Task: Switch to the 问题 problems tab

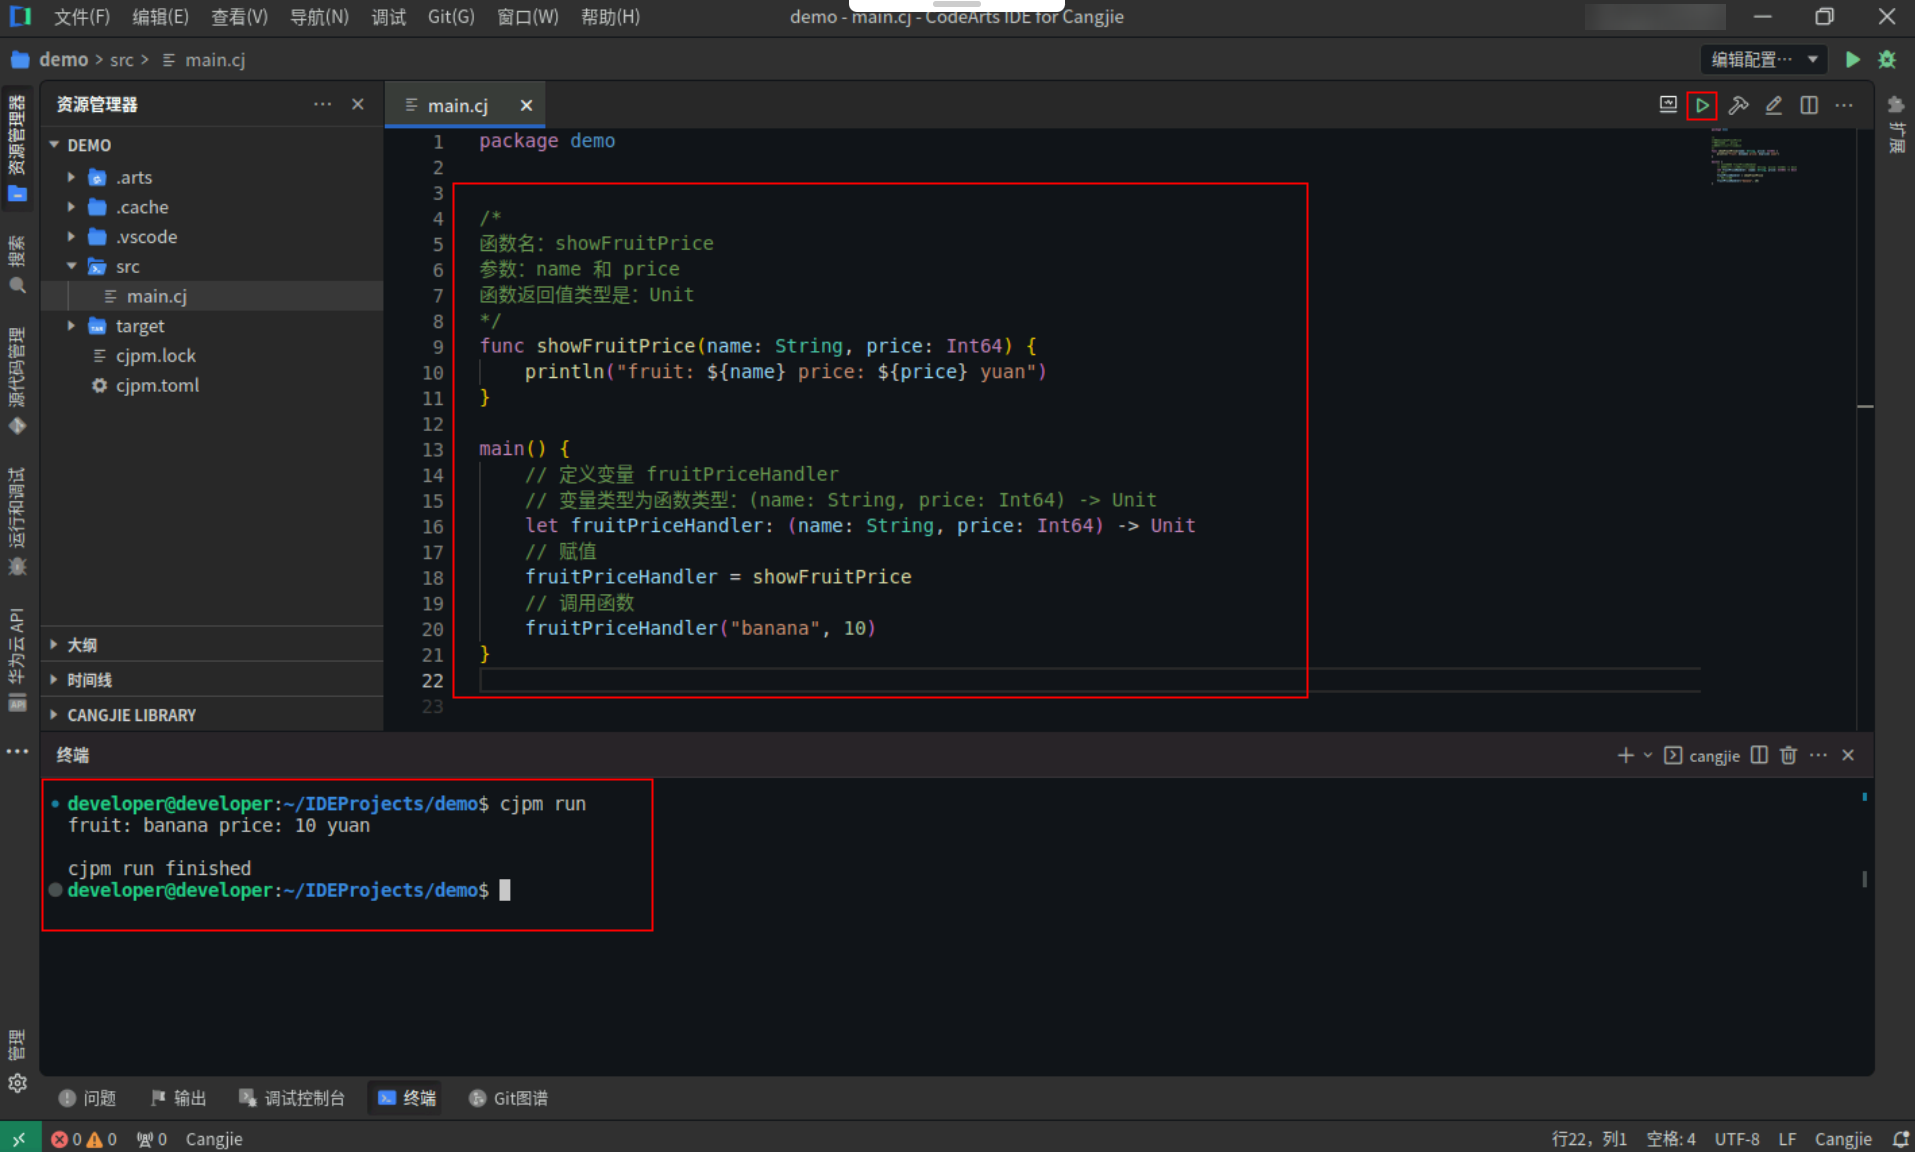Action: [87, 1098]
